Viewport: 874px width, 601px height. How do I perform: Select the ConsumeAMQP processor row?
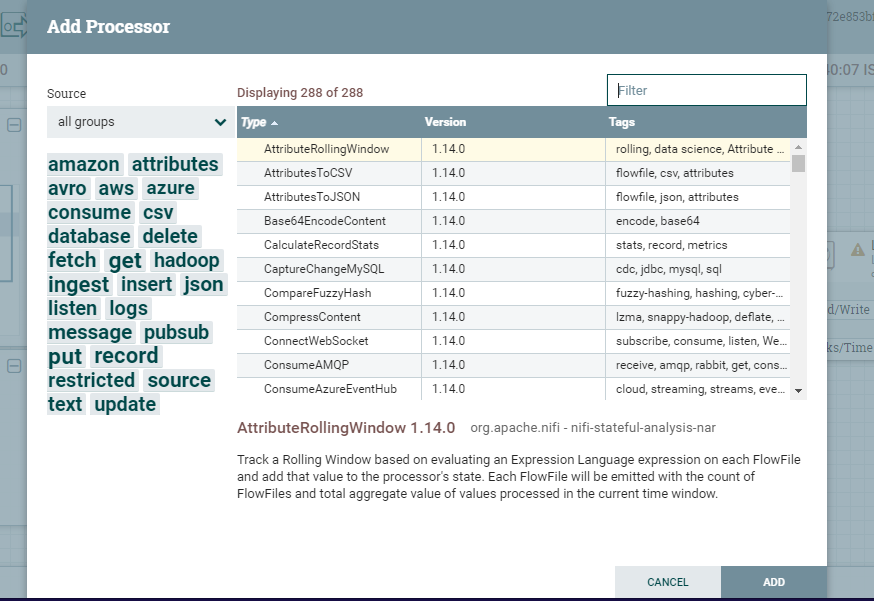[x=513, y=365]
